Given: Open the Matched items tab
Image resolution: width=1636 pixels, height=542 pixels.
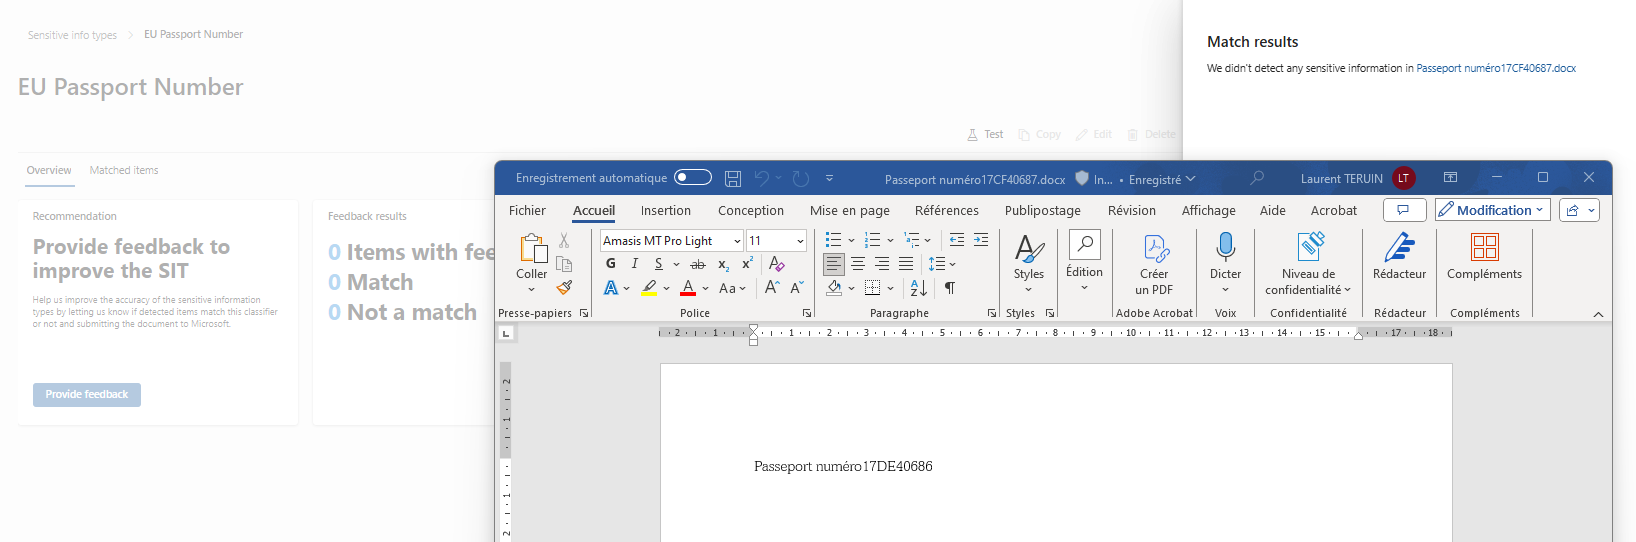Looking at the screenshot, I should click(x=124, y=171).
